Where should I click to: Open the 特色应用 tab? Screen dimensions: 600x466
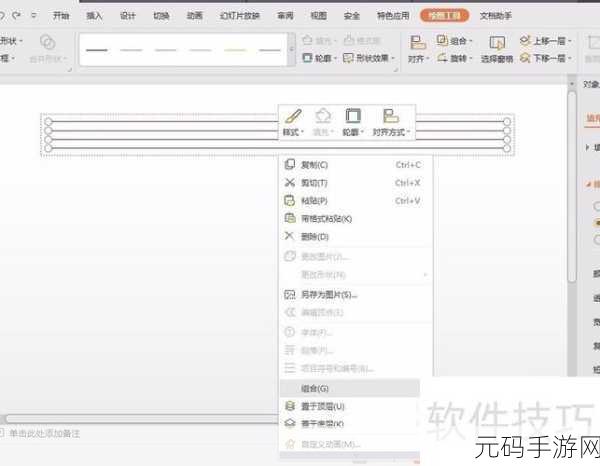tap(393, 16)
